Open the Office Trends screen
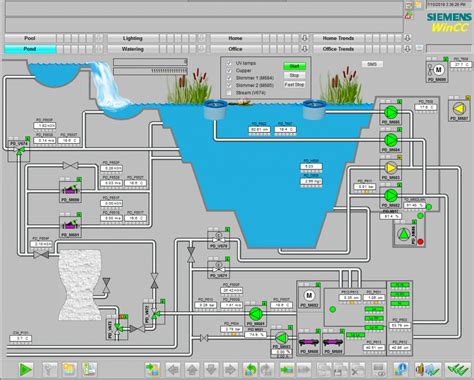 (338, 49)
